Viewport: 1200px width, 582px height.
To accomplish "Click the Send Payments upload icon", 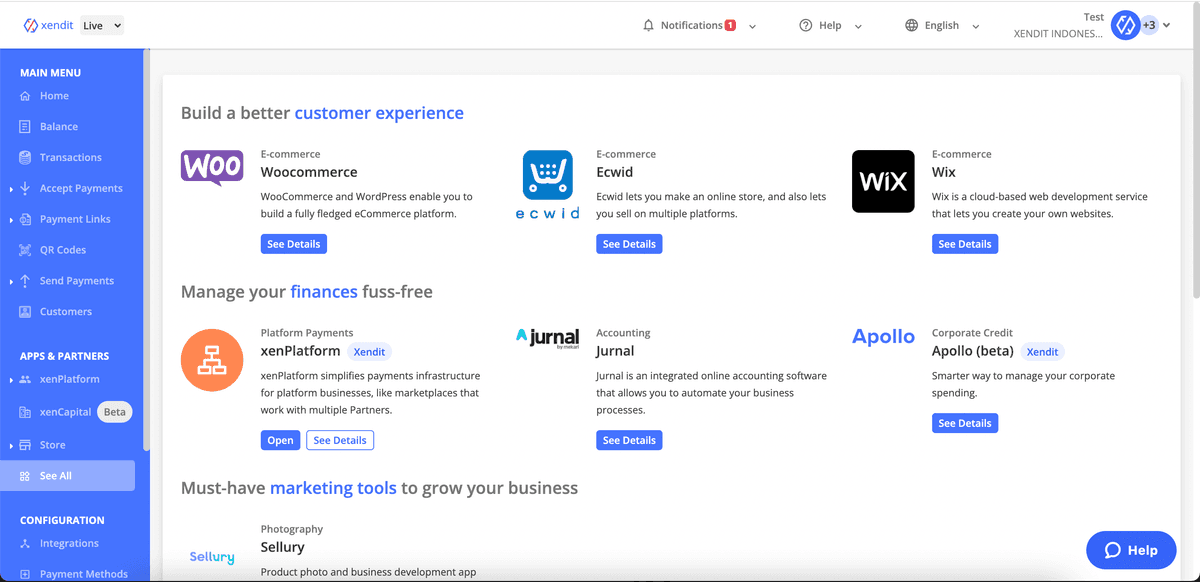I will tap(25, 281).
